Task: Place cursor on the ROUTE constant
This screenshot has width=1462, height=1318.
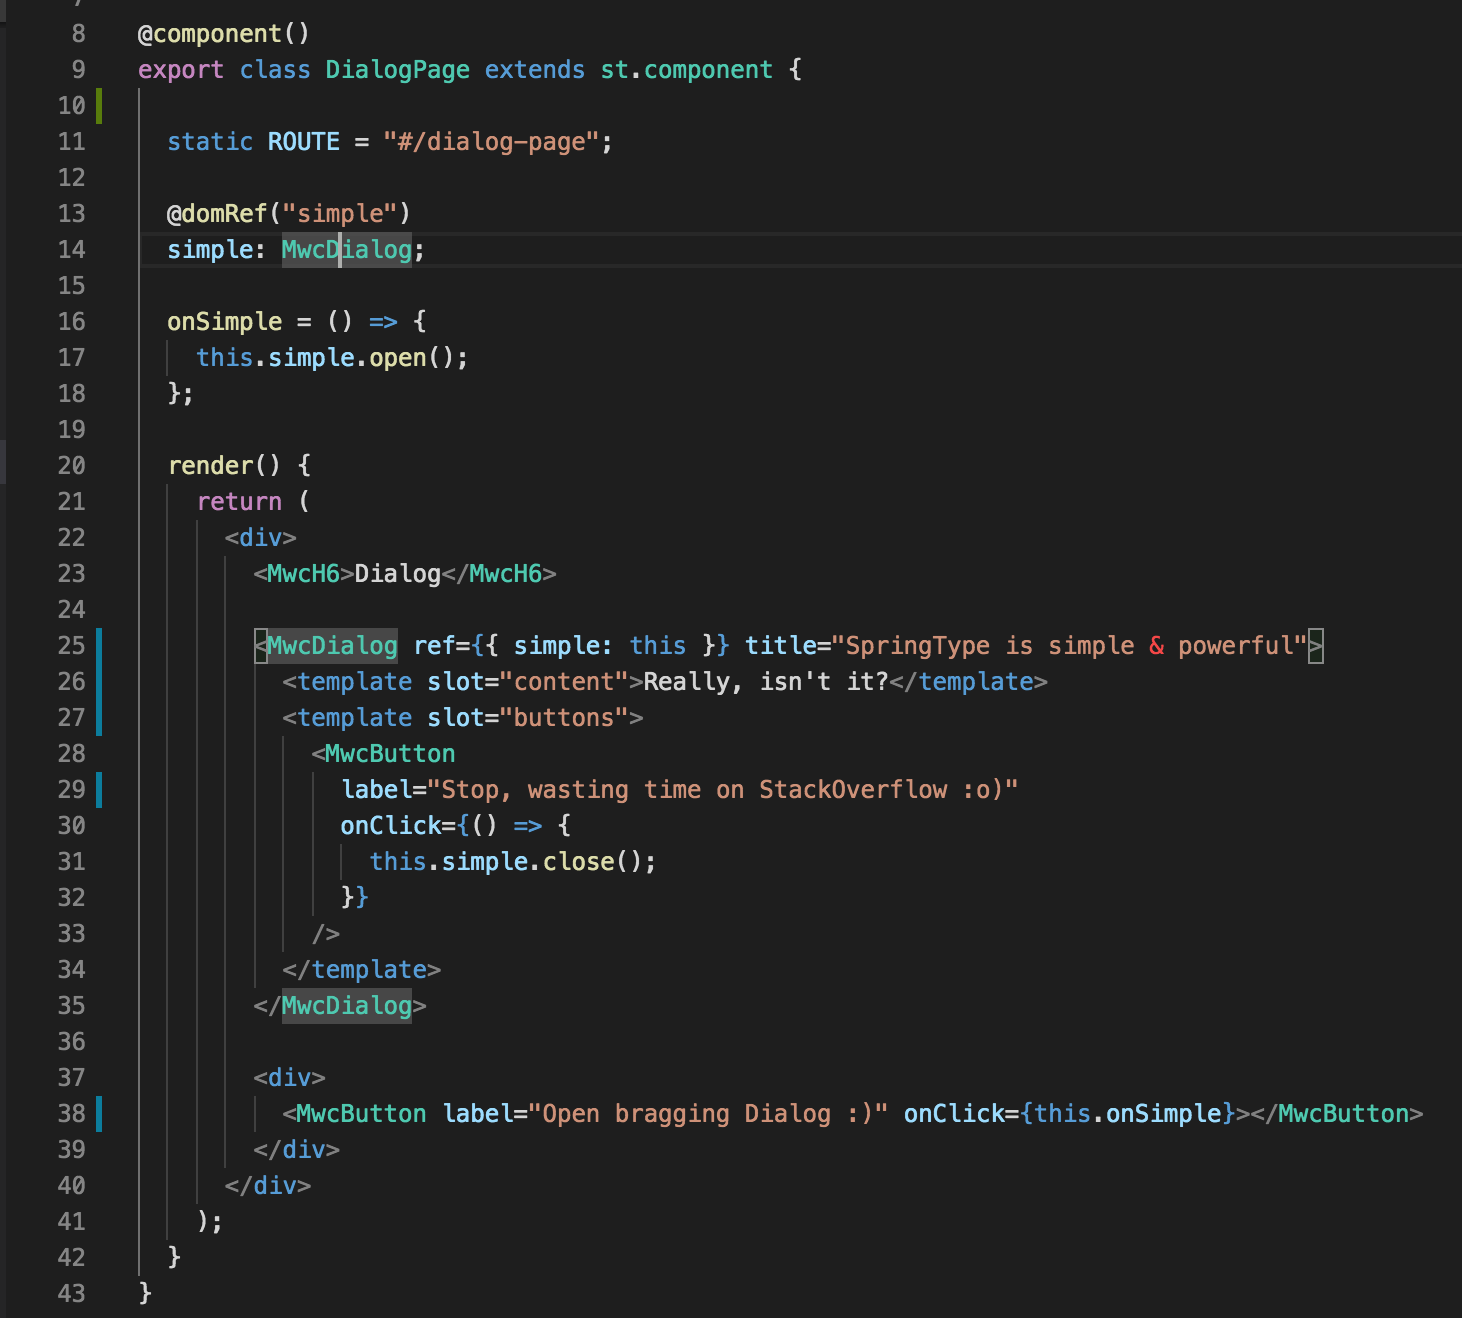Action: (304, 142)
